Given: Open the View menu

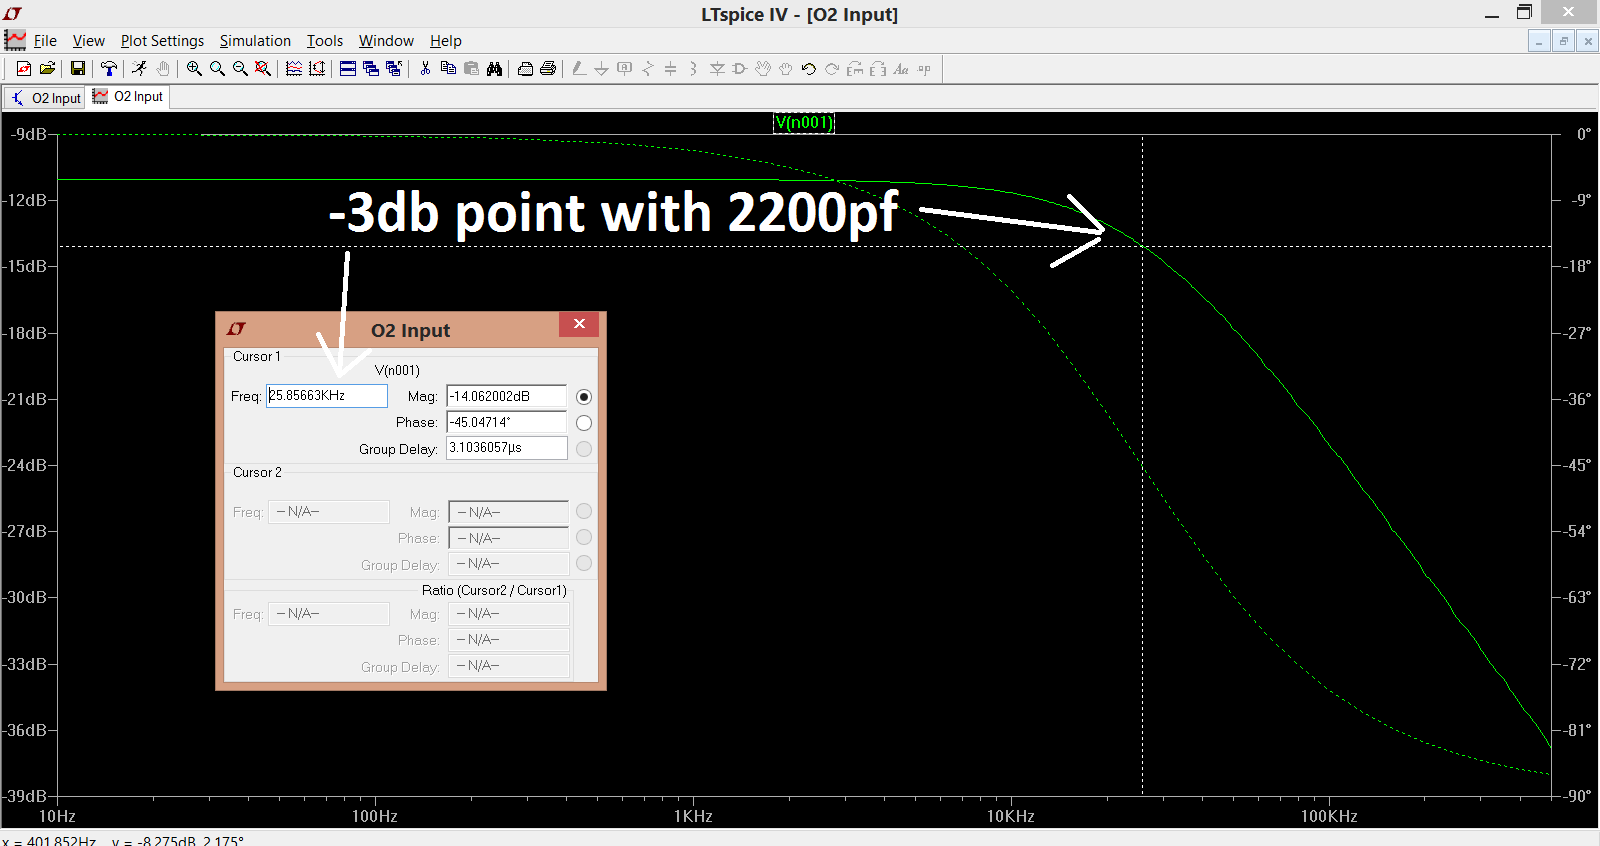Looking at the screenshot, I should [89, 41].
